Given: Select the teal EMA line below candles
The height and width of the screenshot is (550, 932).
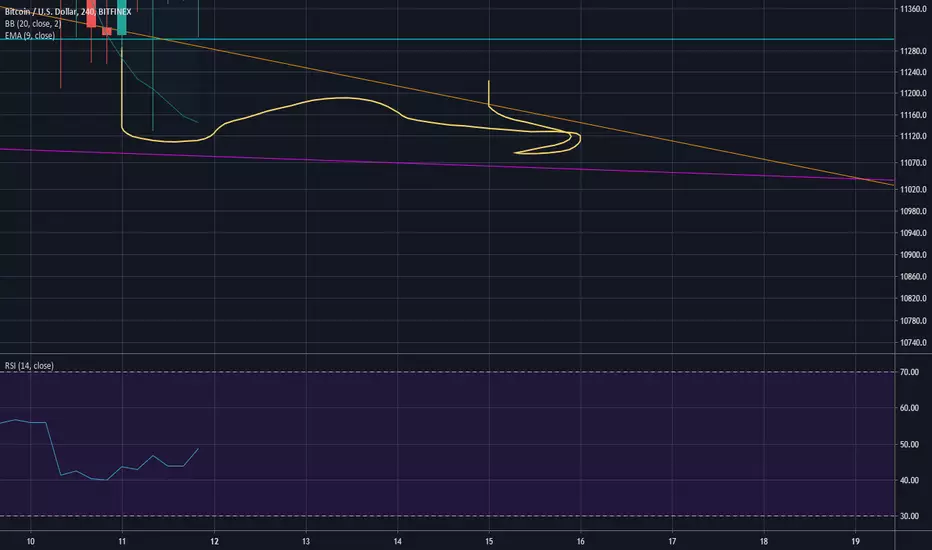Looking at the screenshot, I should (153, 89).
